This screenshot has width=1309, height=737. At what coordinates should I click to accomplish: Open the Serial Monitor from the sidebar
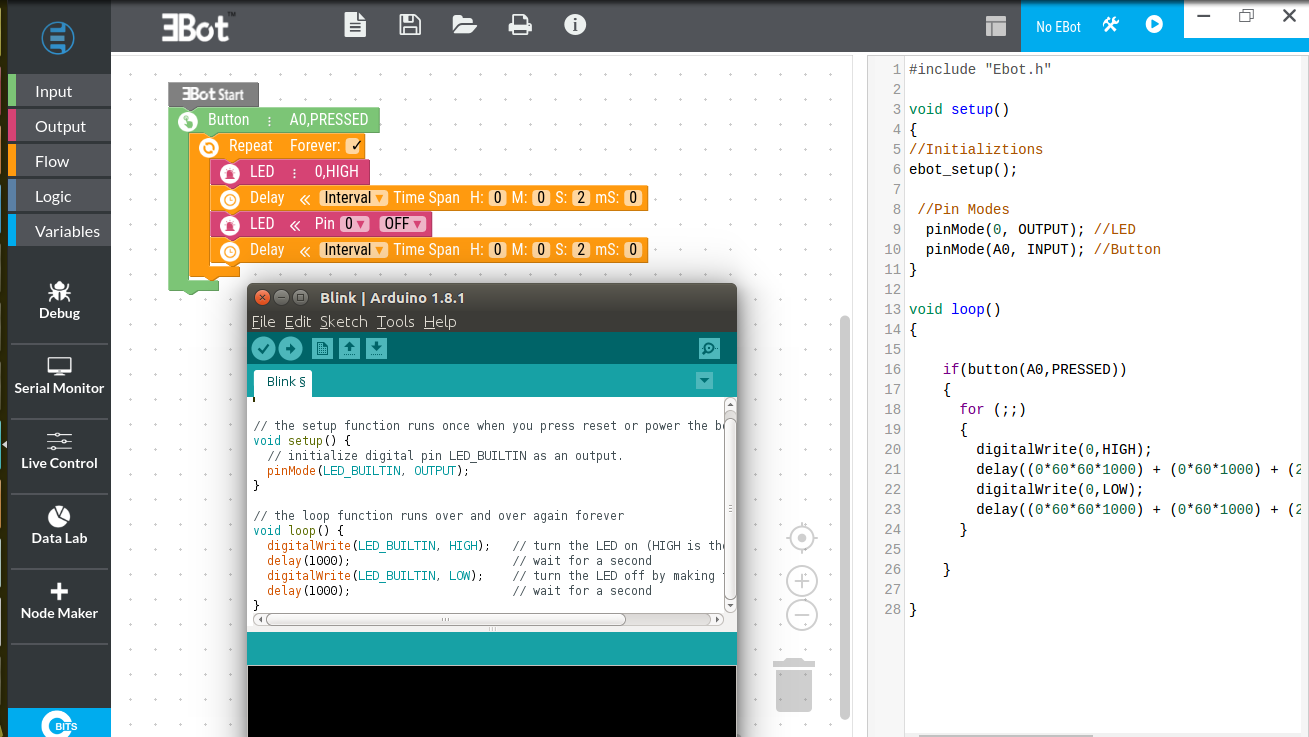pyautogui.click(x=59, y=375)
